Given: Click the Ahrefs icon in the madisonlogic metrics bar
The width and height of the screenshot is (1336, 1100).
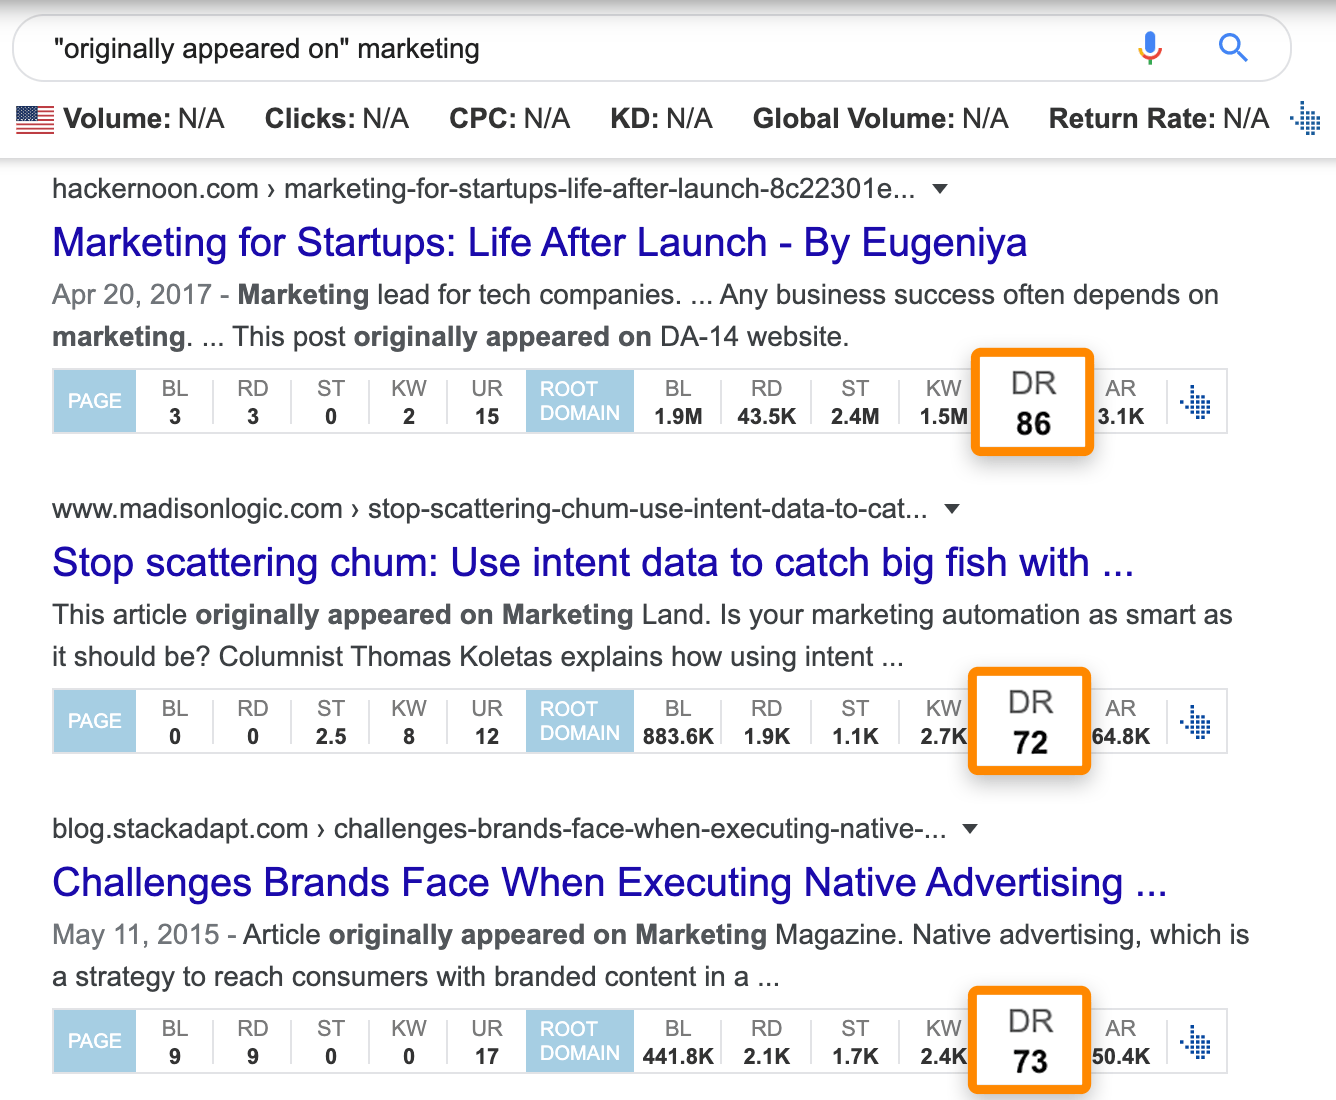Looking at the screenshot, I should click(x=1196, y=721).
